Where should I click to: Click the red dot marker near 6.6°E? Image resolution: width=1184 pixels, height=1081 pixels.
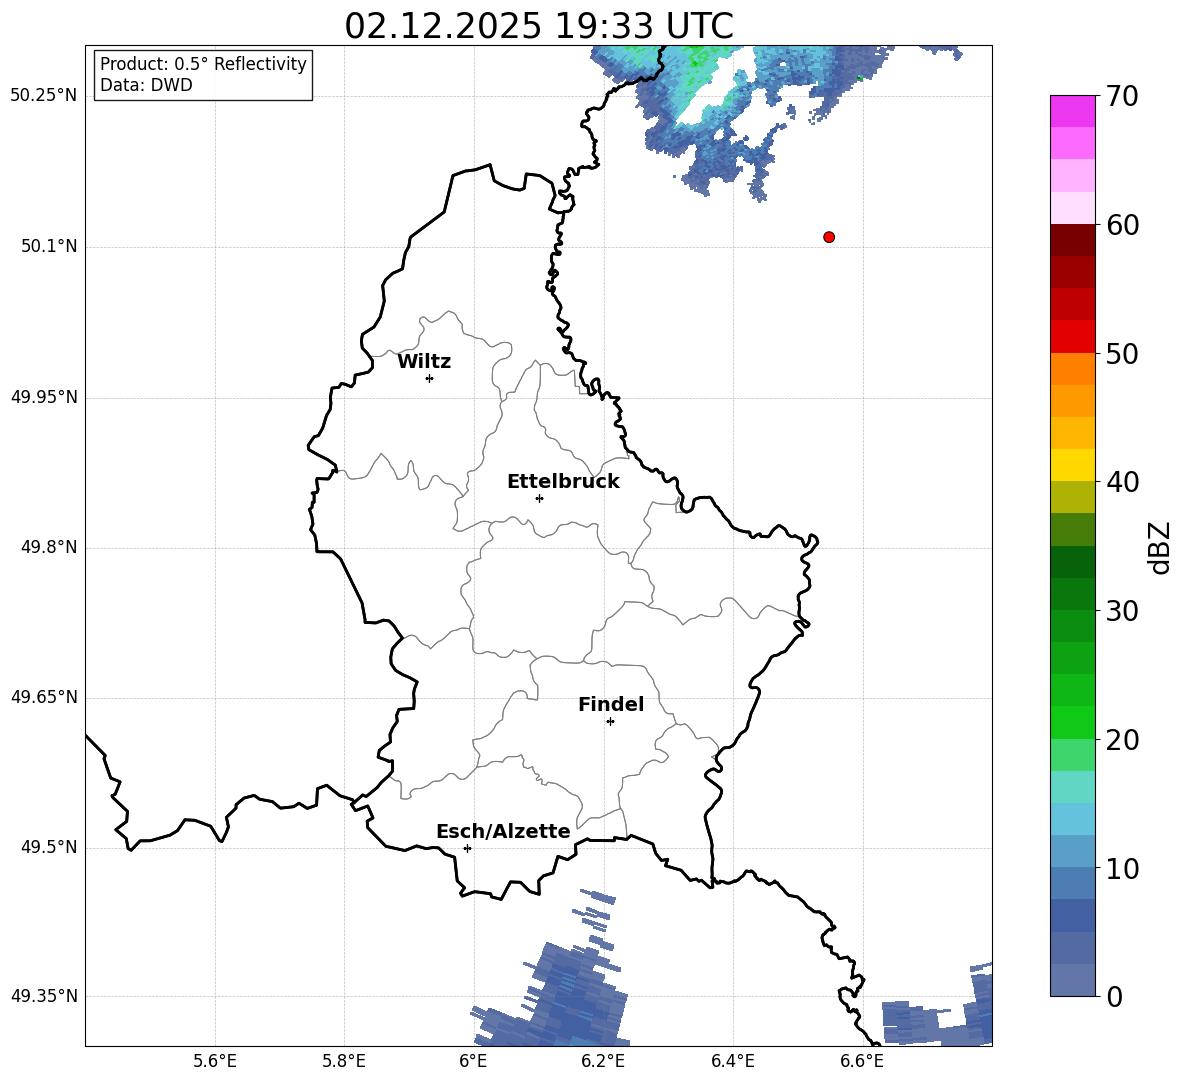tap(829, 237)
